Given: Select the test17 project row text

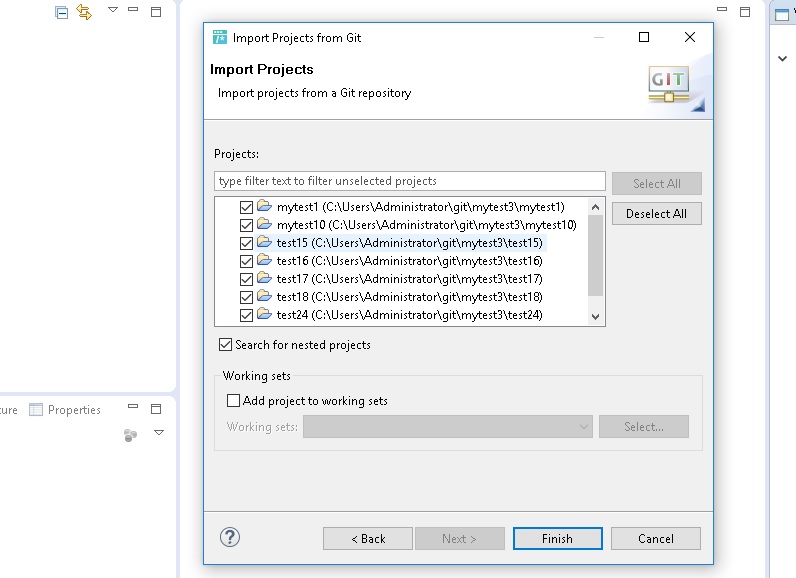Looking at the screenshot, I should pyautogui.click(x=410, y=279).
